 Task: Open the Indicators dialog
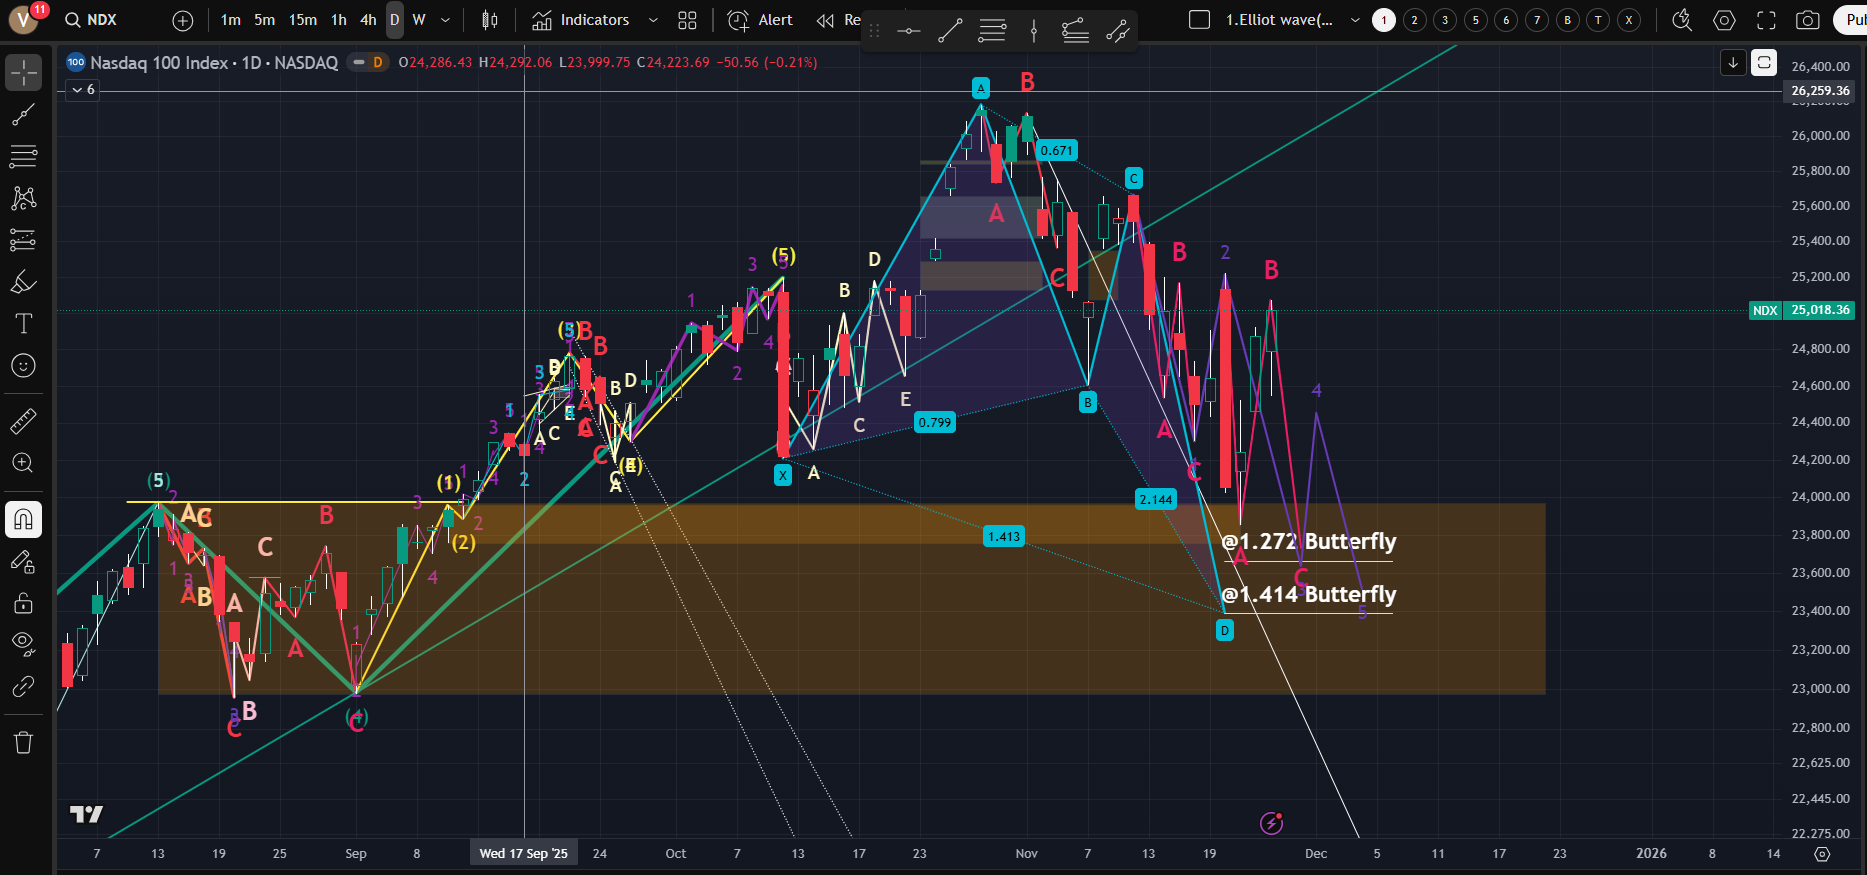[581, 20]
